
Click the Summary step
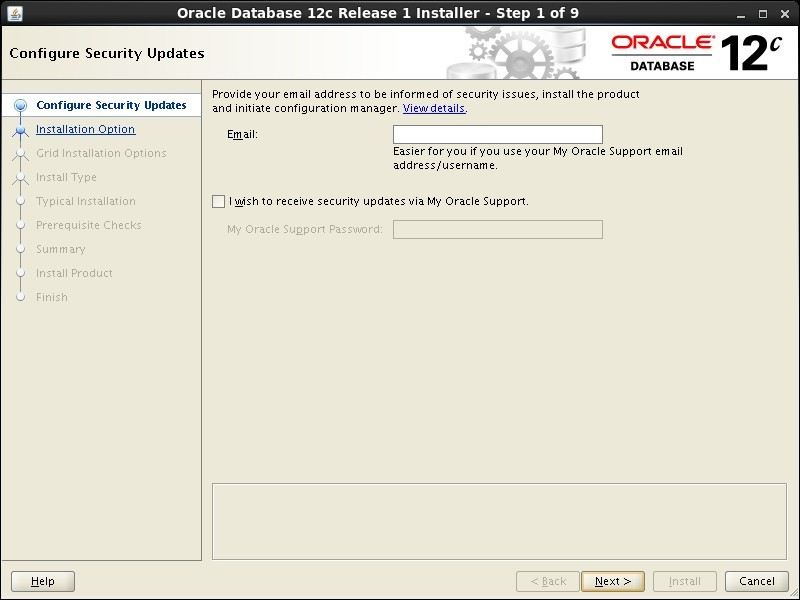tap(60, 249)
